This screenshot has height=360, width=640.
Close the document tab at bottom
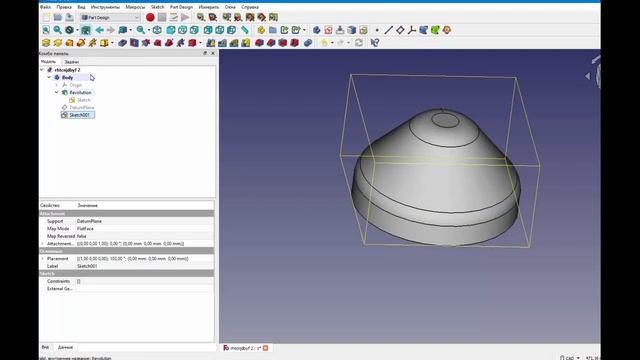tap(266, 348)
